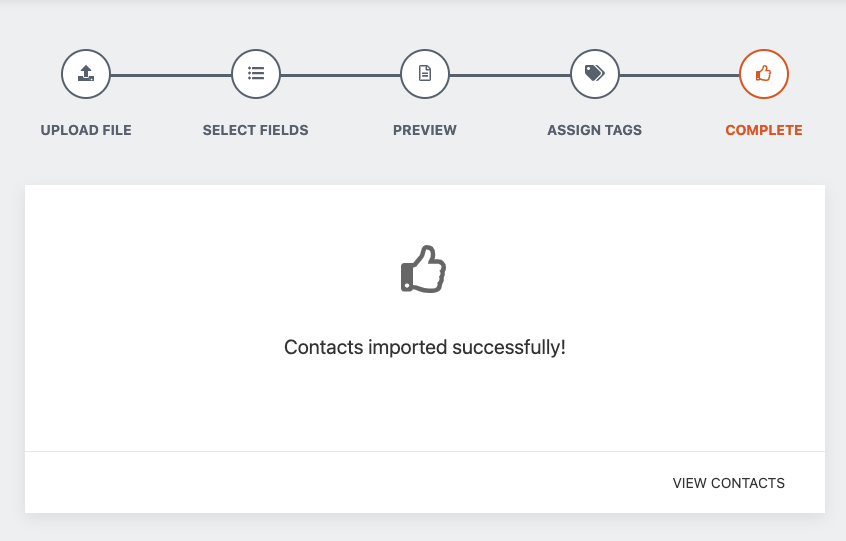Screen dimensions: 846x541
Task: Click the 'Contacts imported successfully!' message
Action: (425, 348)
